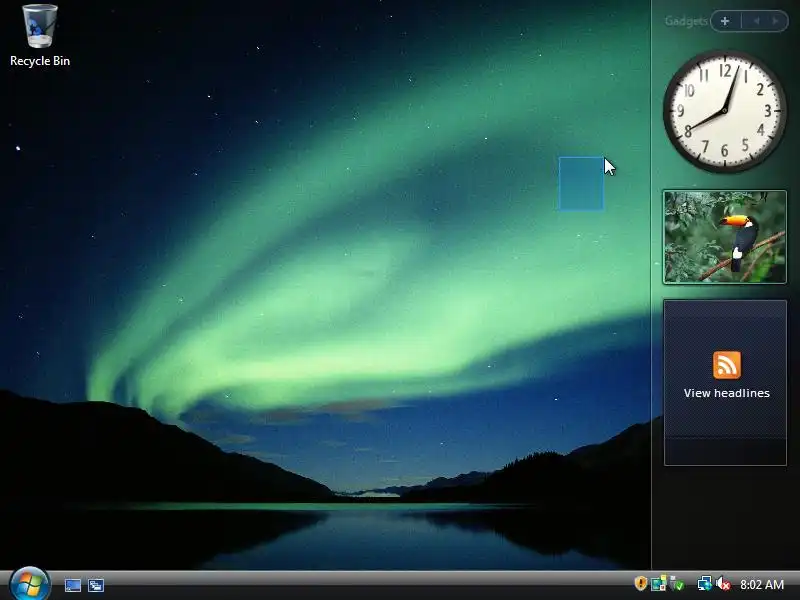This screenshot has width=800, height=600.
Task: Click the sidebar previous gadgets arrow
Action: coord(757,21)
